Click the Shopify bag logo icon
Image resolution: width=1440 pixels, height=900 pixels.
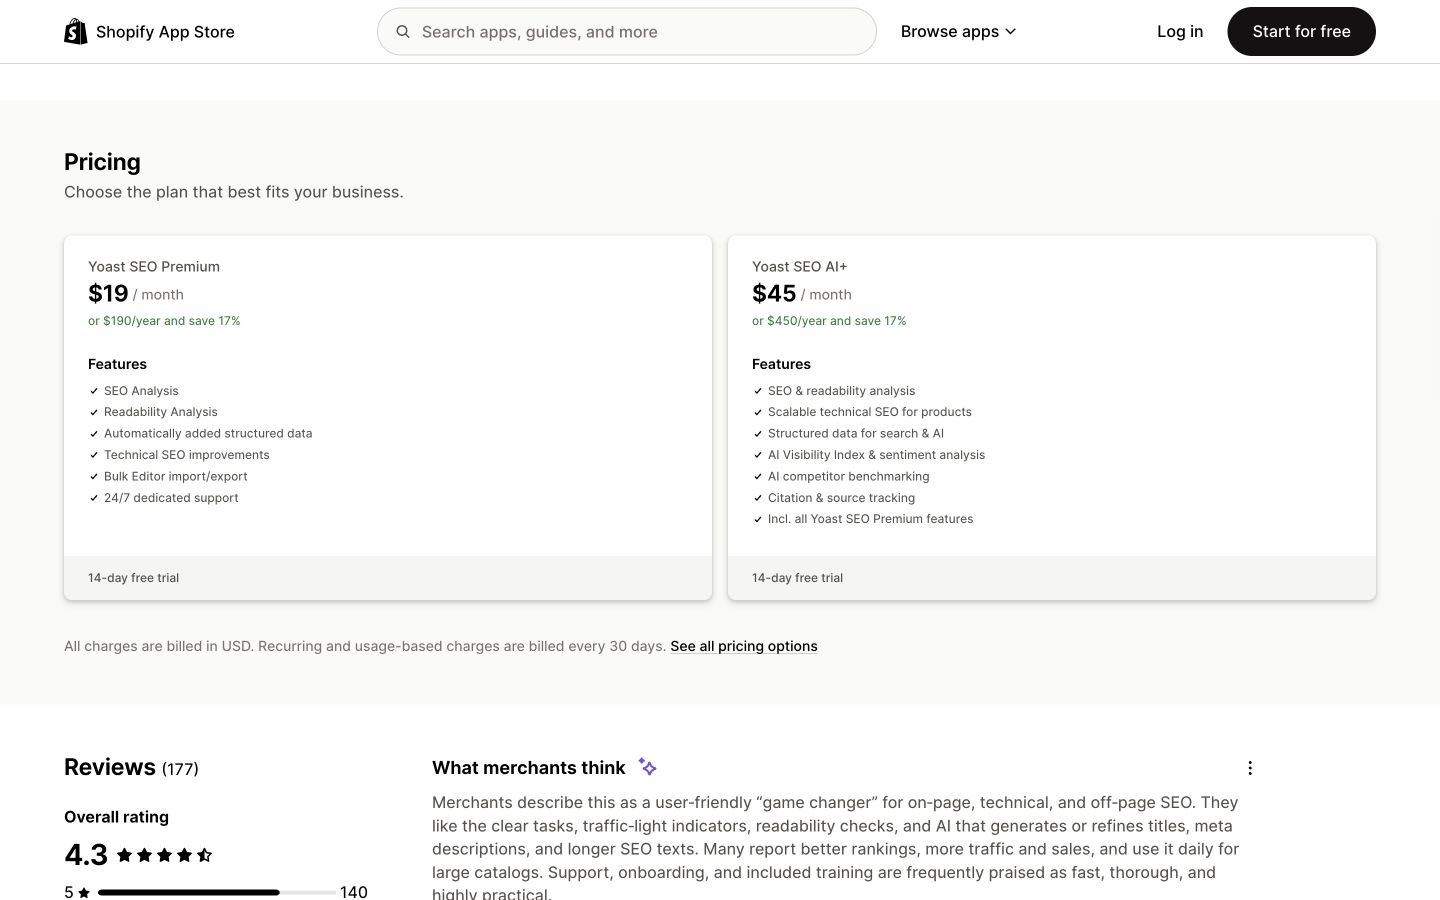[76, 32]
